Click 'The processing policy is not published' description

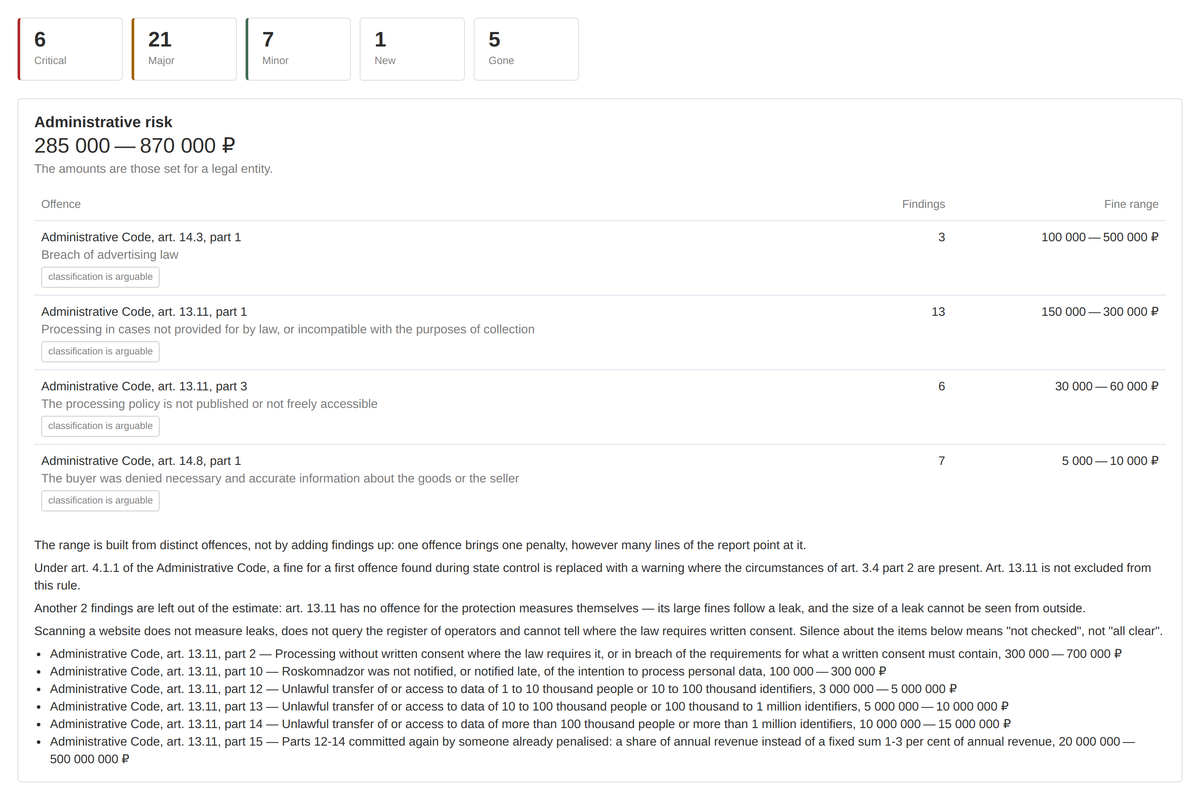[x=209, y=404]
